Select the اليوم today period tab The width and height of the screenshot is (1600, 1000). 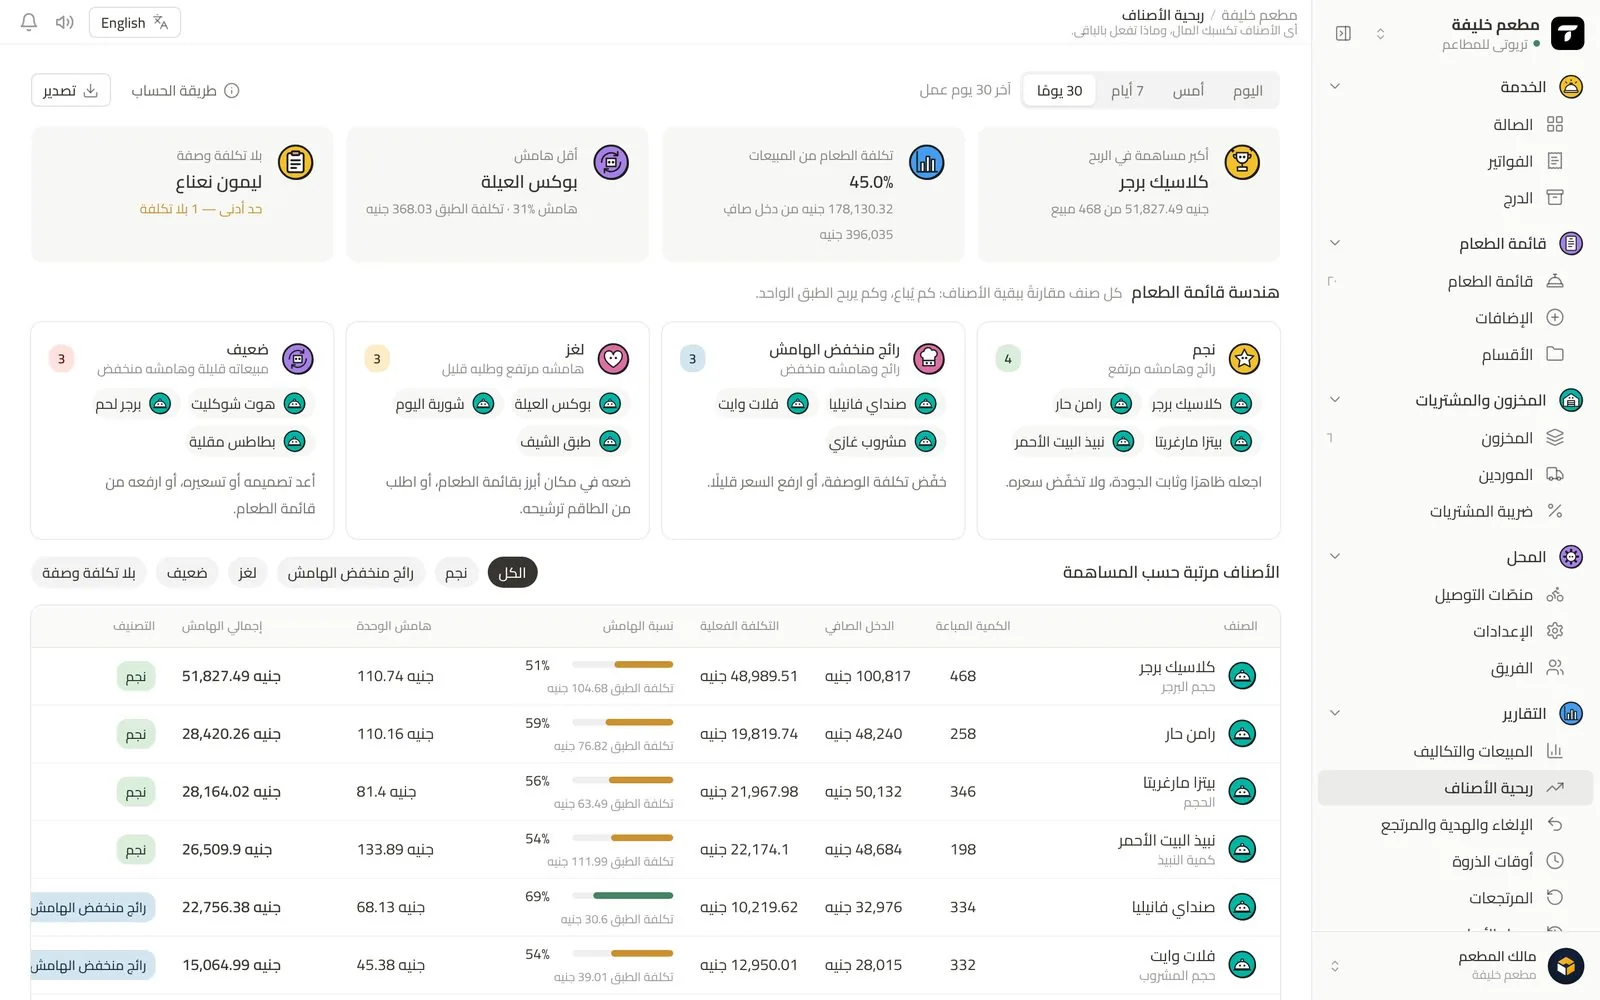tap(1247, 90)
